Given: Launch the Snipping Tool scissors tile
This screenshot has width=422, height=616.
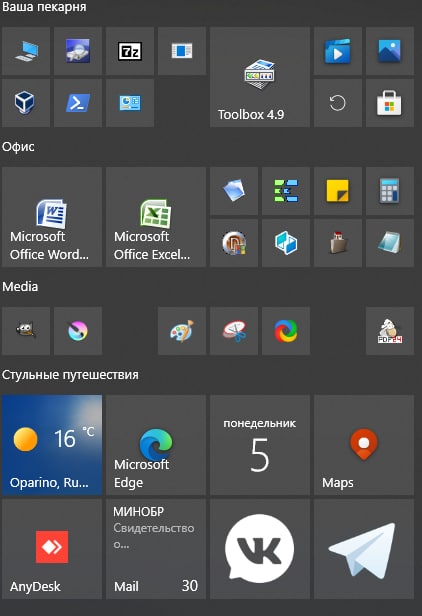Looking at the screenshot, I should pos(234,331).
